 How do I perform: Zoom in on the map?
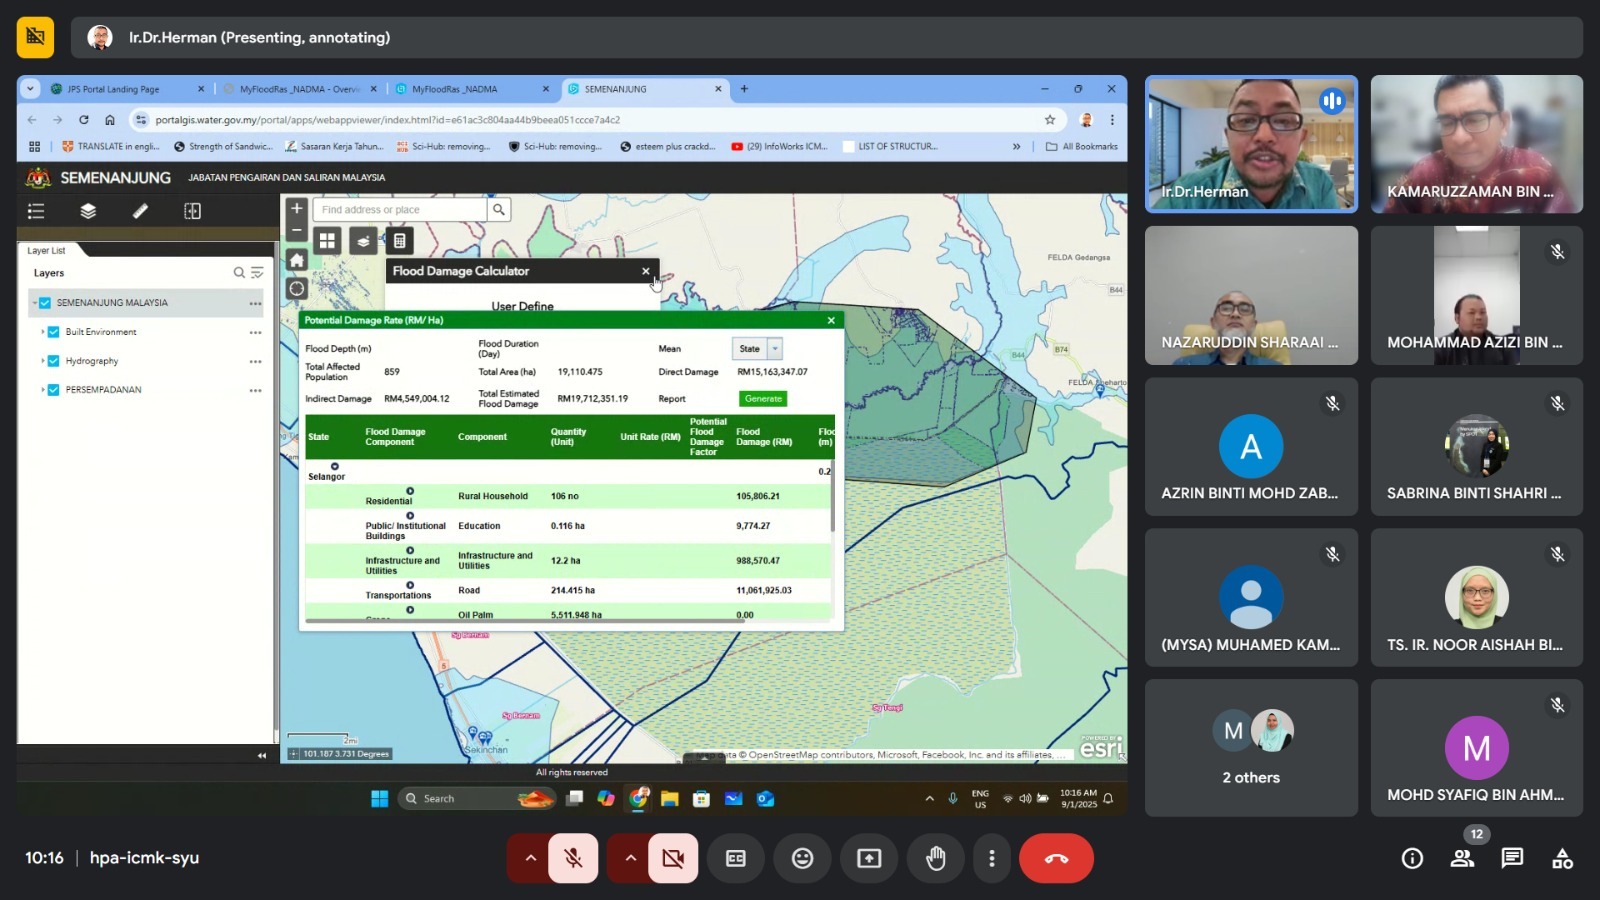296,208
